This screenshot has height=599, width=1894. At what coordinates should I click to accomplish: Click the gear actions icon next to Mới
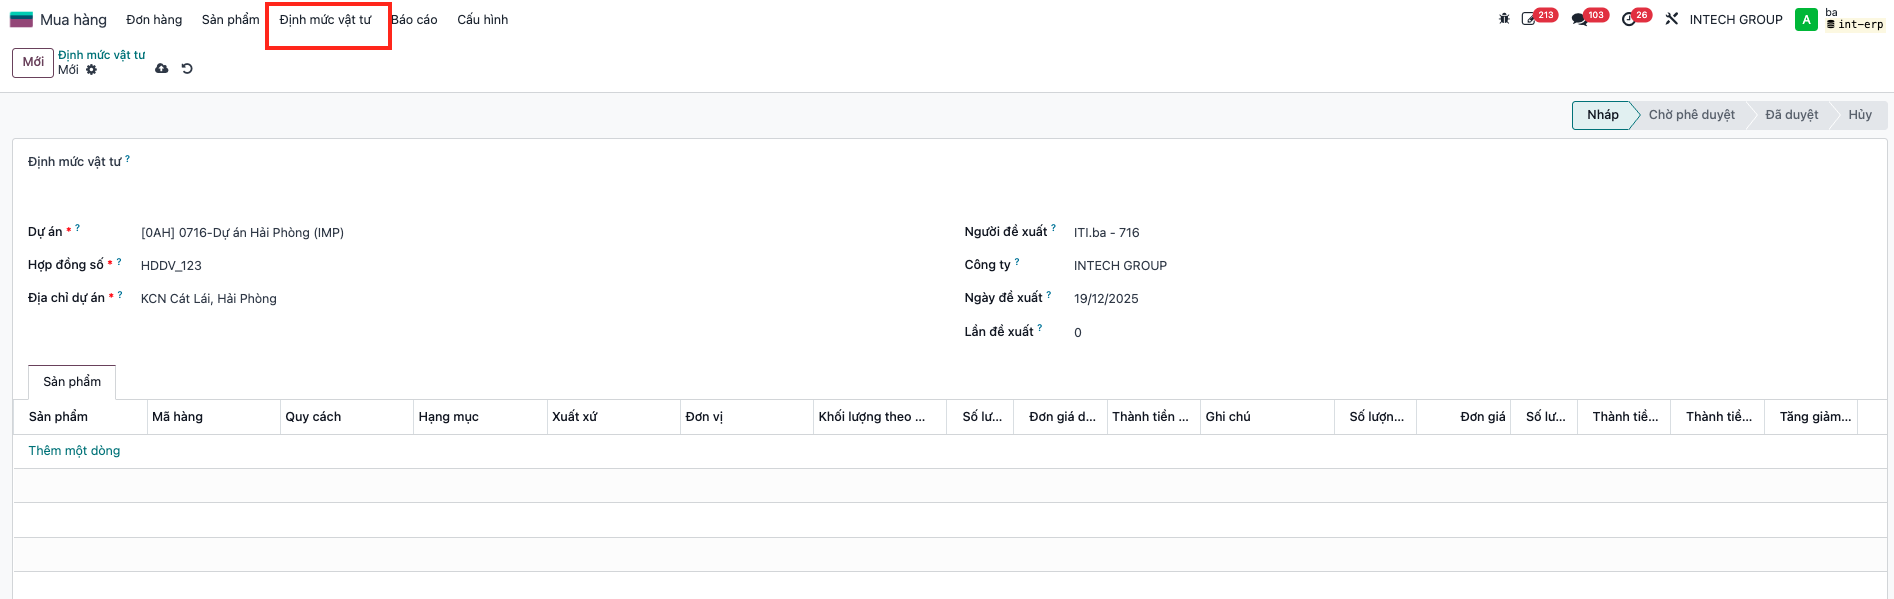pyautogui.click(x=92, y=70)
